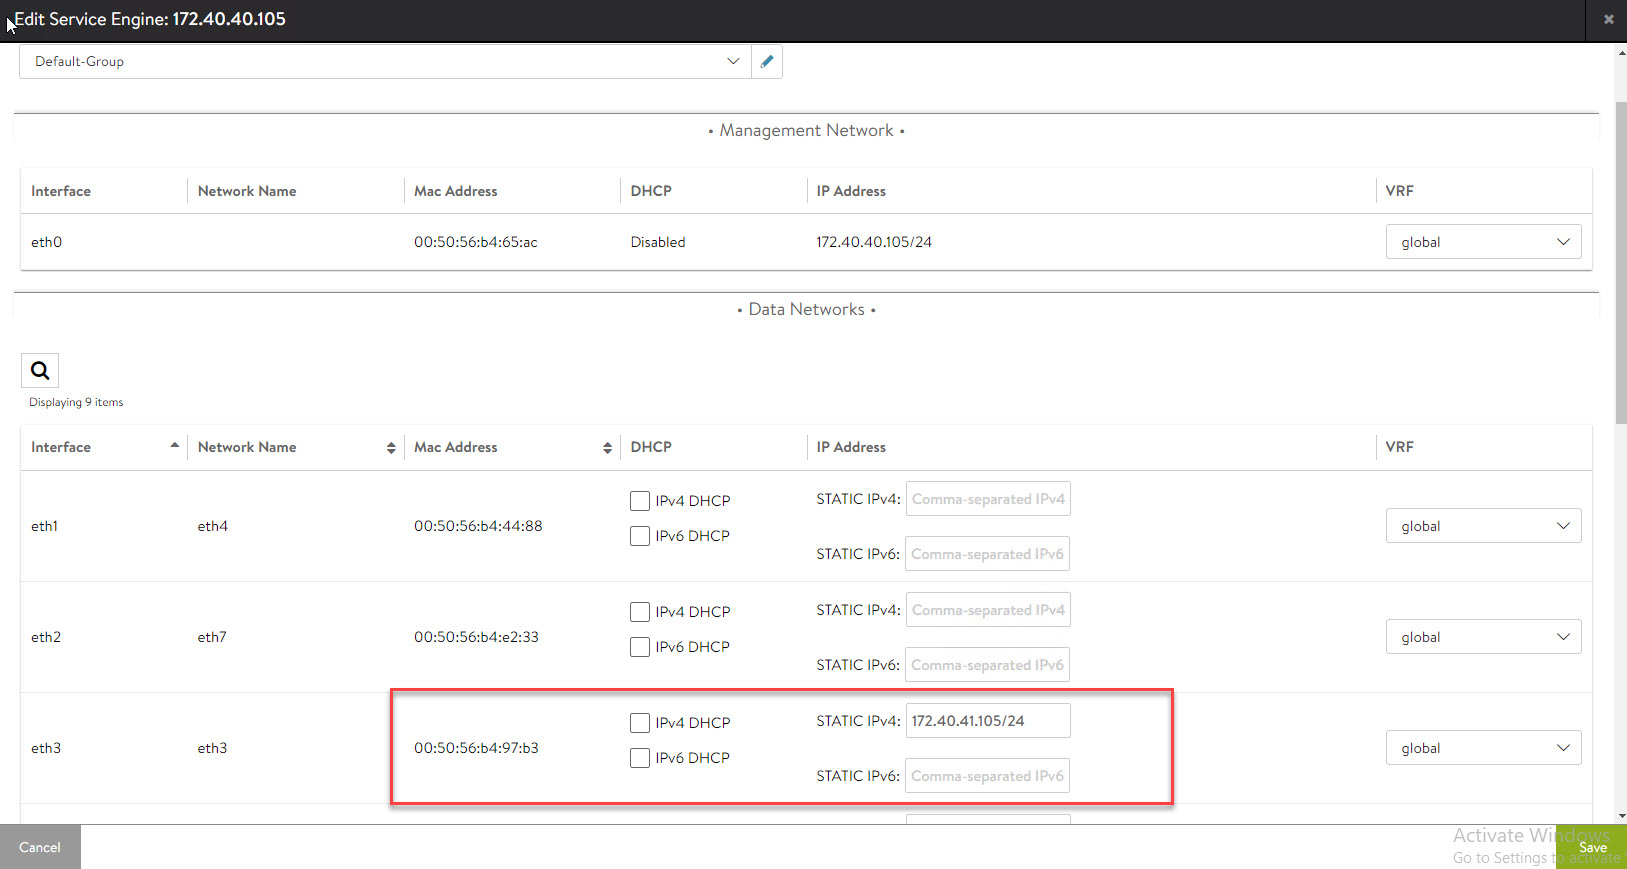Image resolution: width=1627 pixels, height=869 pixels.
Task: Sort by Mac Address column arrows
Action: click(607, 448)
